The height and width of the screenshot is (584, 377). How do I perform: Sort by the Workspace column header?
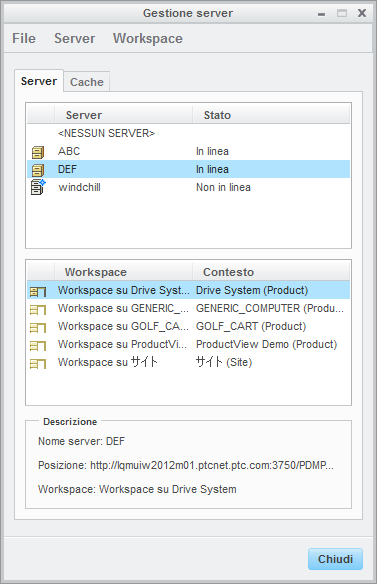pyautogui.click(x=123, y=272)
